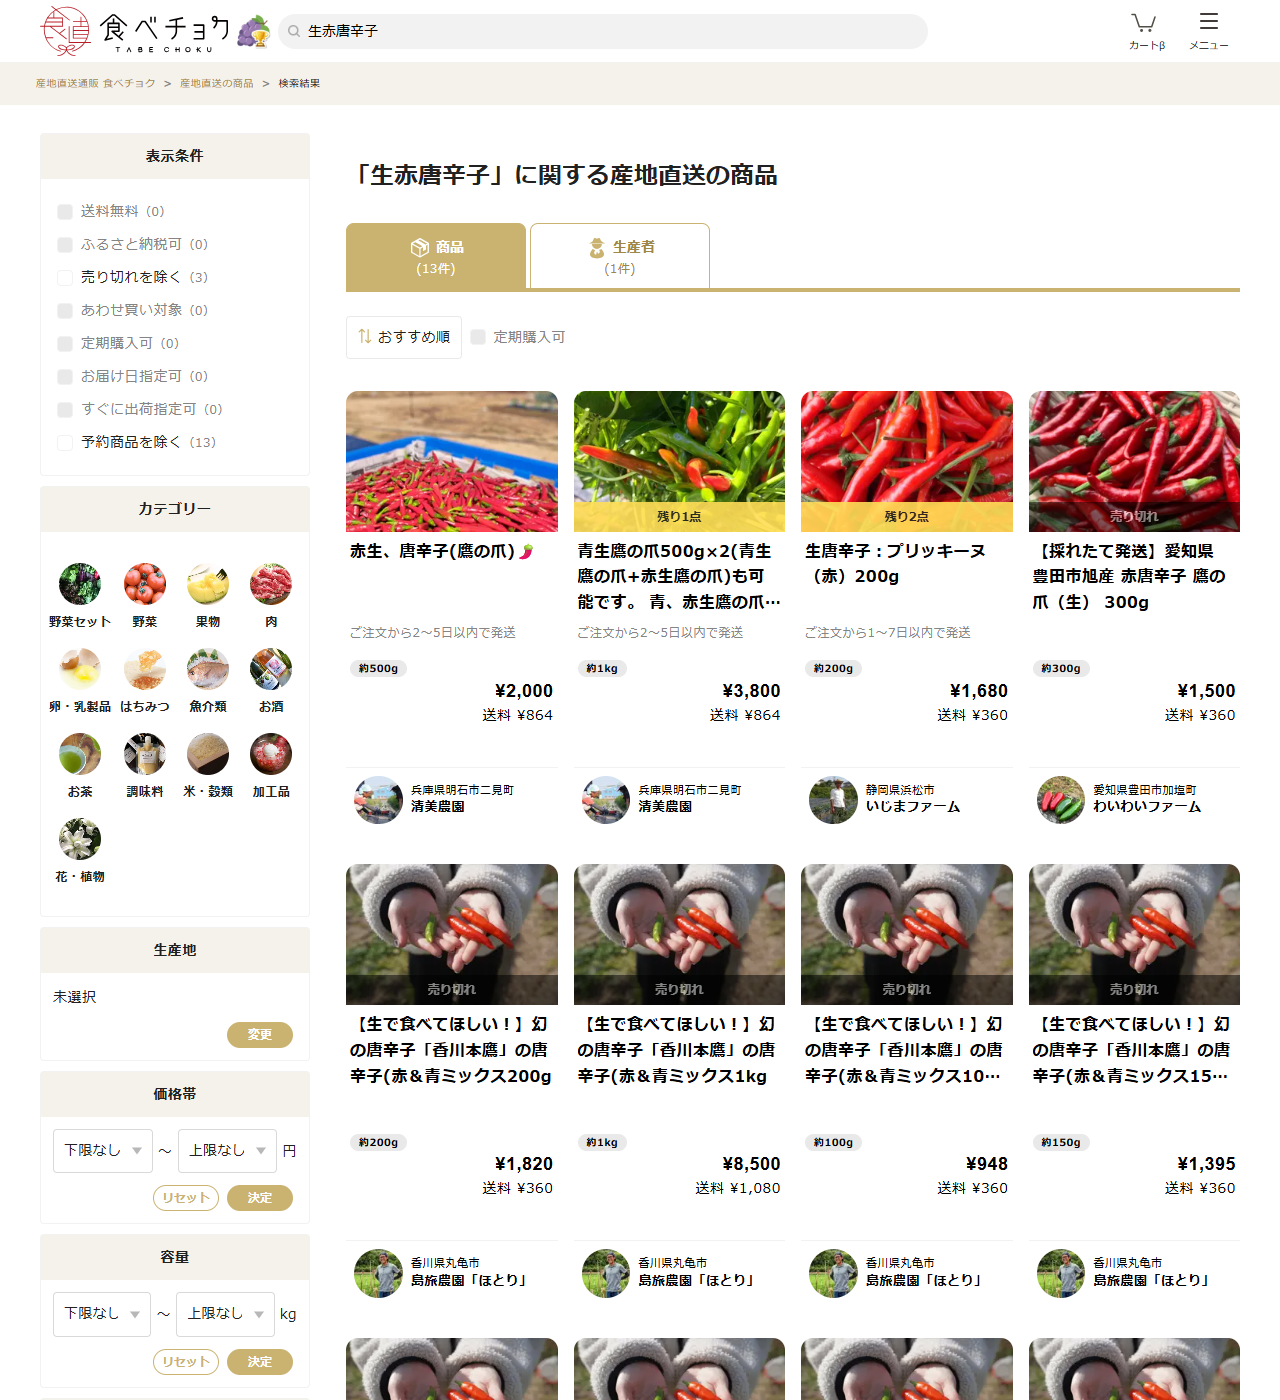This screenshot has width=1280, height=1400.
Task: Open the price lower limit dropdown
Action: (103, 1151)
